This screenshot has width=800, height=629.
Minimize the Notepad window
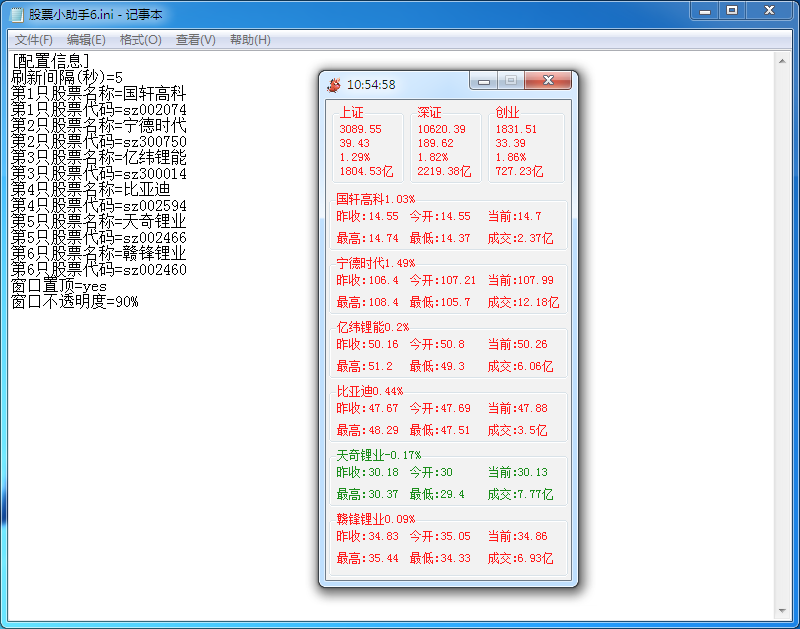click(705, 11)
